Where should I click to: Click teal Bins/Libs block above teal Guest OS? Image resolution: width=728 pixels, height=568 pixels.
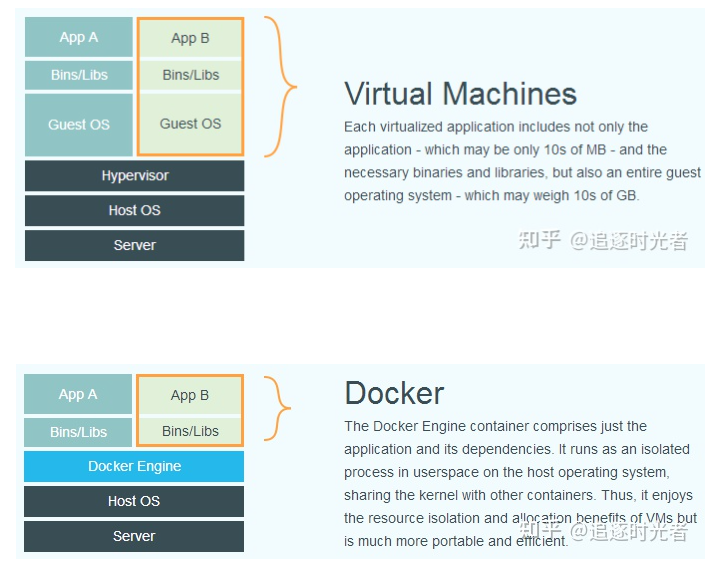tap(78, 75)
